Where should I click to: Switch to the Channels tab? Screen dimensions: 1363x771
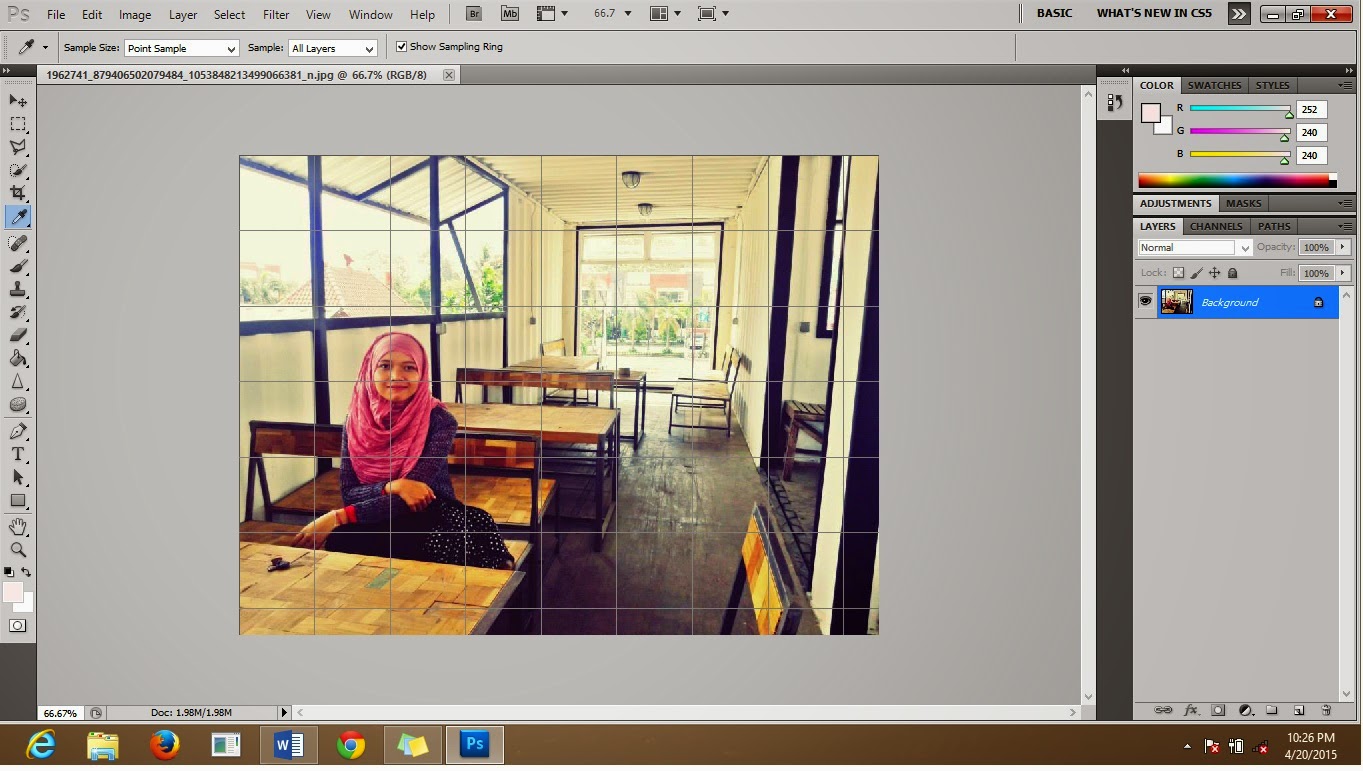coord(1215,226)
